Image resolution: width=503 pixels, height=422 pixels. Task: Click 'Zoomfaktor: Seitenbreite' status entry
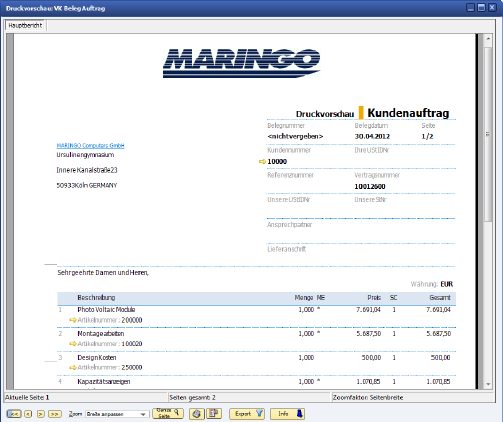(x=368, y=397)
